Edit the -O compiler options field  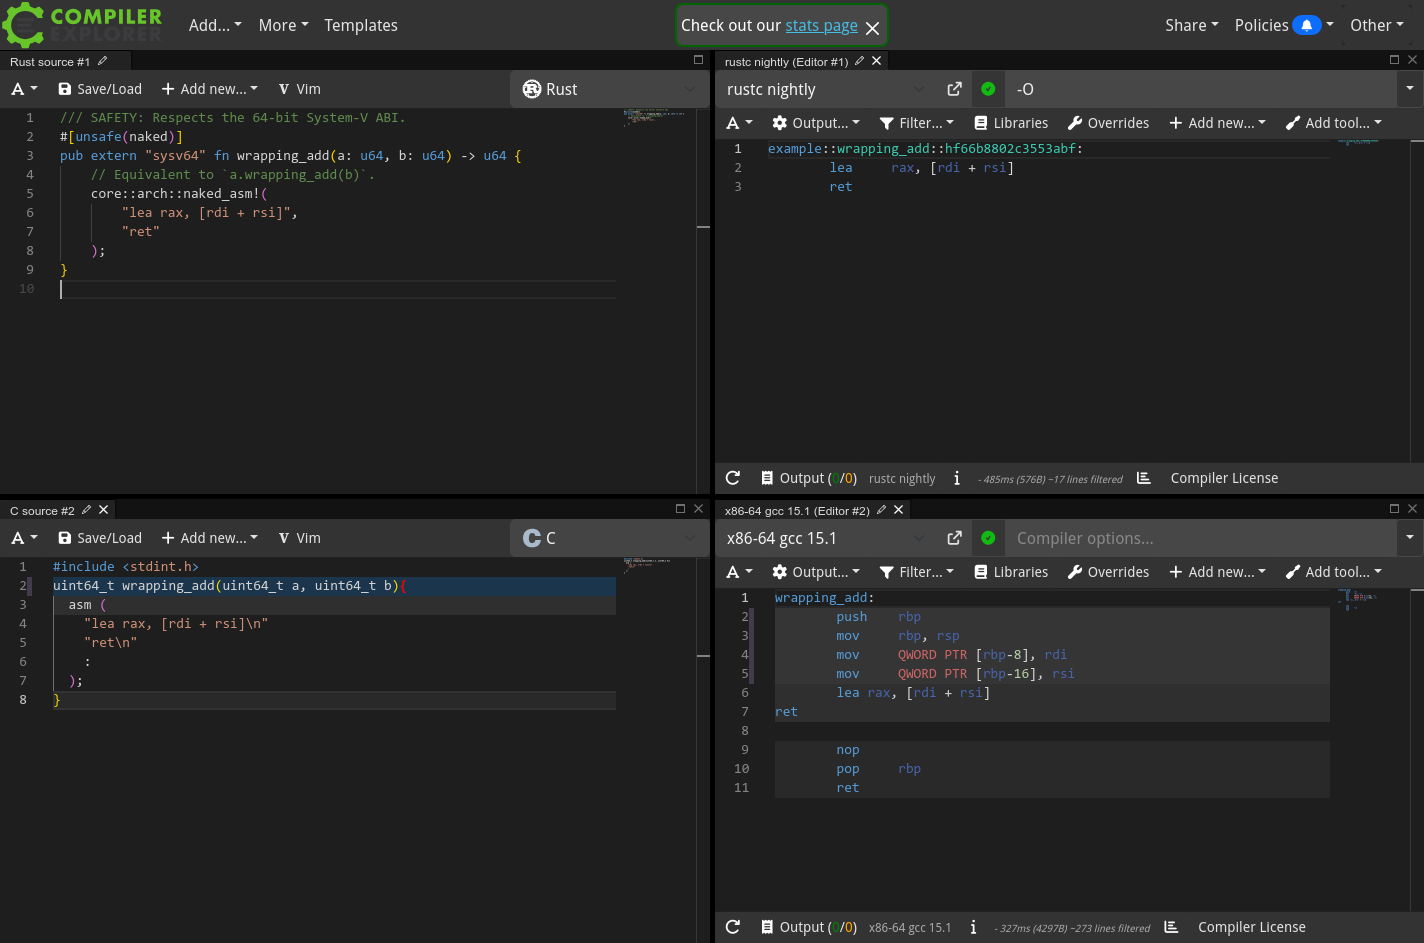tap(1200, 89)
